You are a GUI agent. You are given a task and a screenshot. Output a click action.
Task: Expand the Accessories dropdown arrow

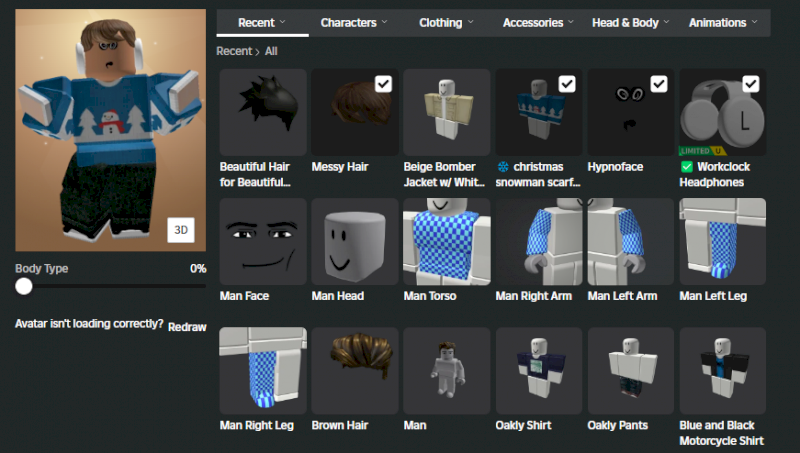tap(570, 22)
